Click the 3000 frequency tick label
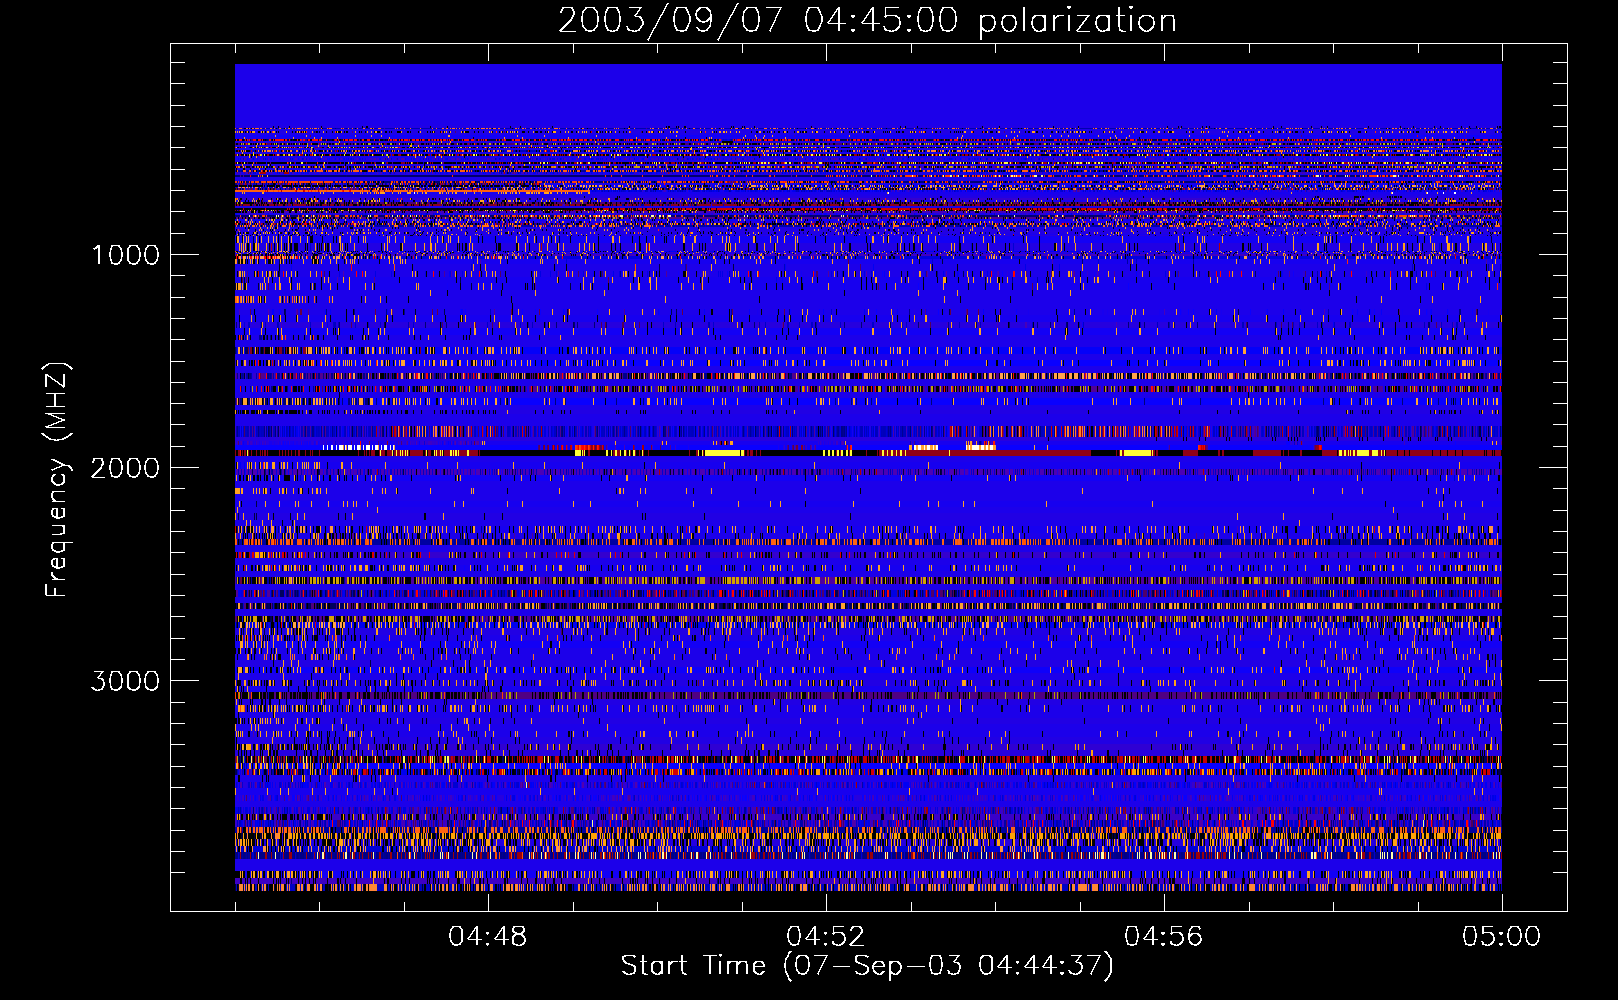The width and height of the screenshot is (1618, 1000). click(x=125, y=681)
